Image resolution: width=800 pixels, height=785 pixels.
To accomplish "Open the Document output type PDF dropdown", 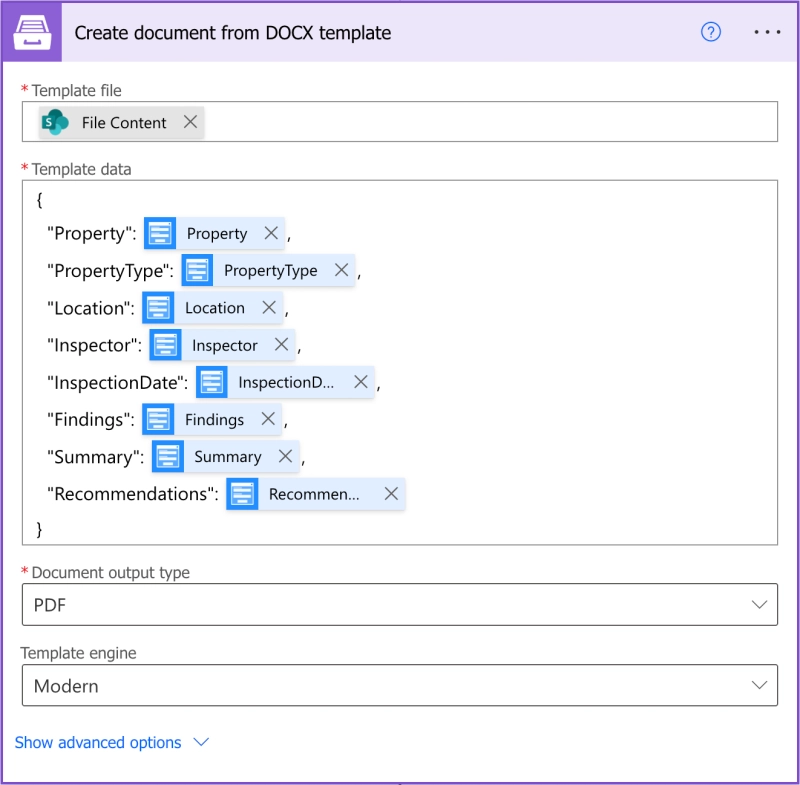I will click(x=399, y=604).
